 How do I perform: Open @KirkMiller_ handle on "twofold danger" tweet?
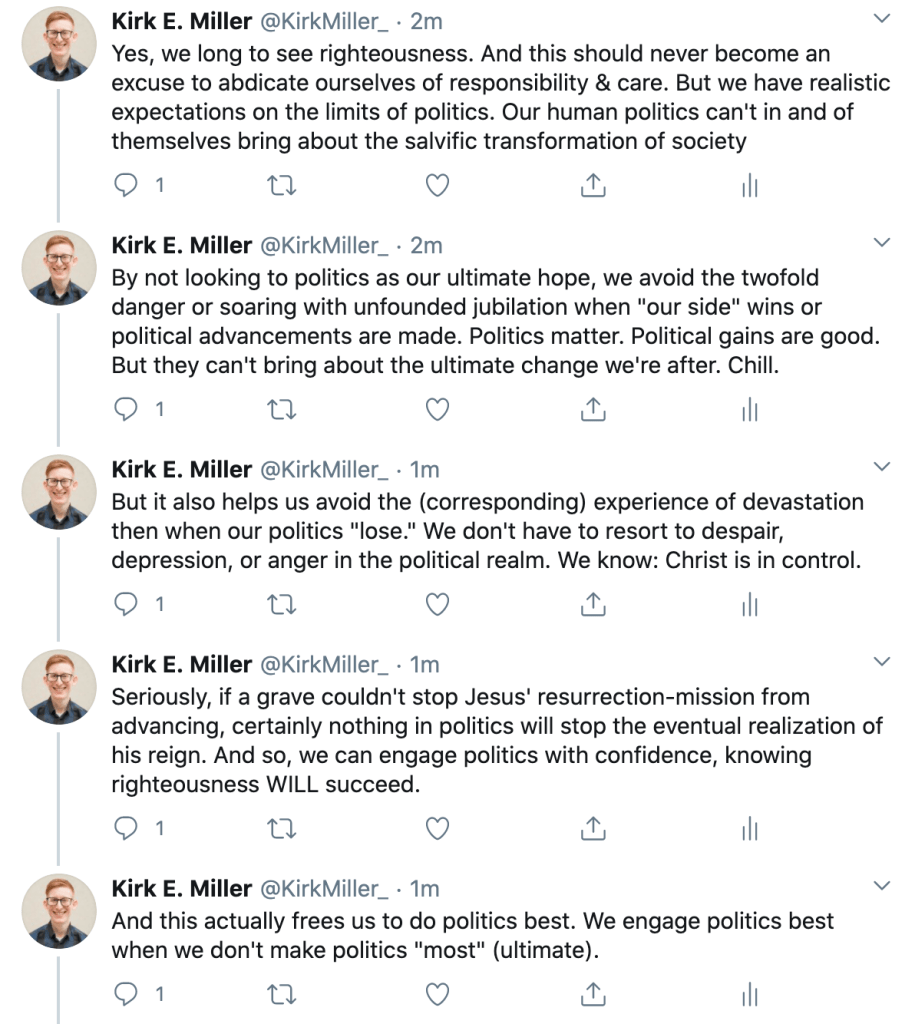tap(324, 245)
